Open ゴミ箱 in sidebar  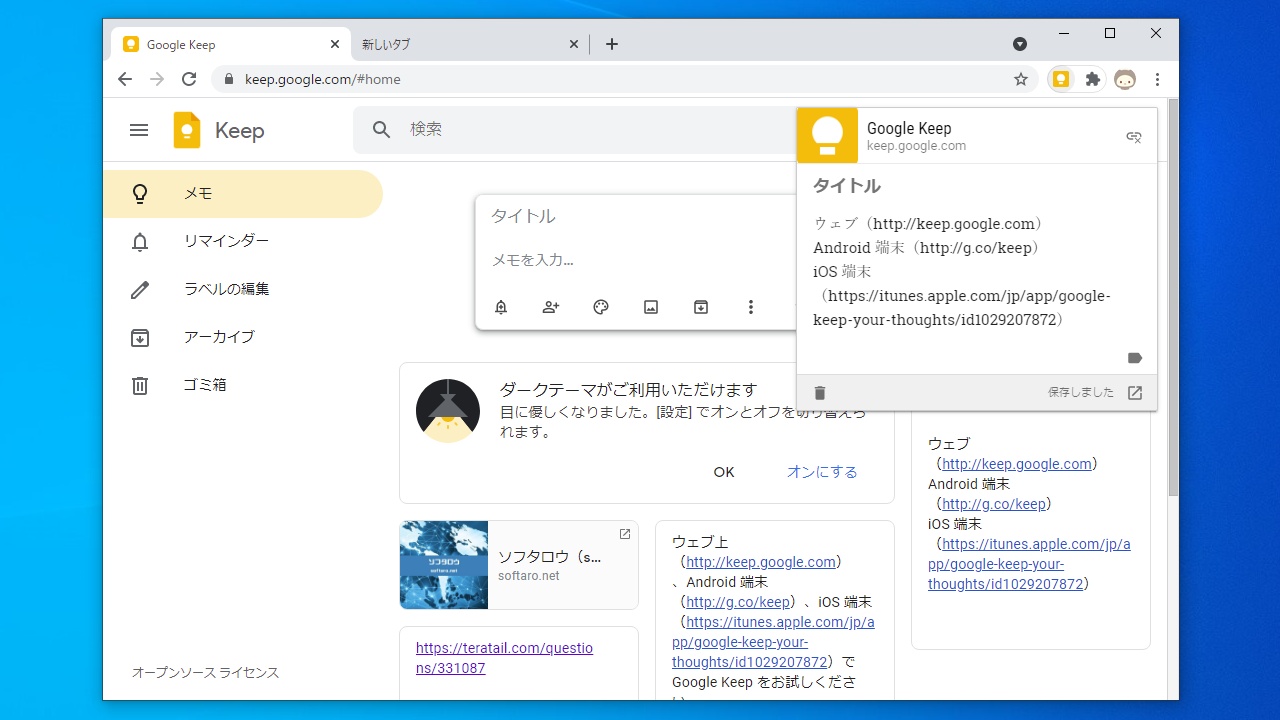click(x=243, y=386)
